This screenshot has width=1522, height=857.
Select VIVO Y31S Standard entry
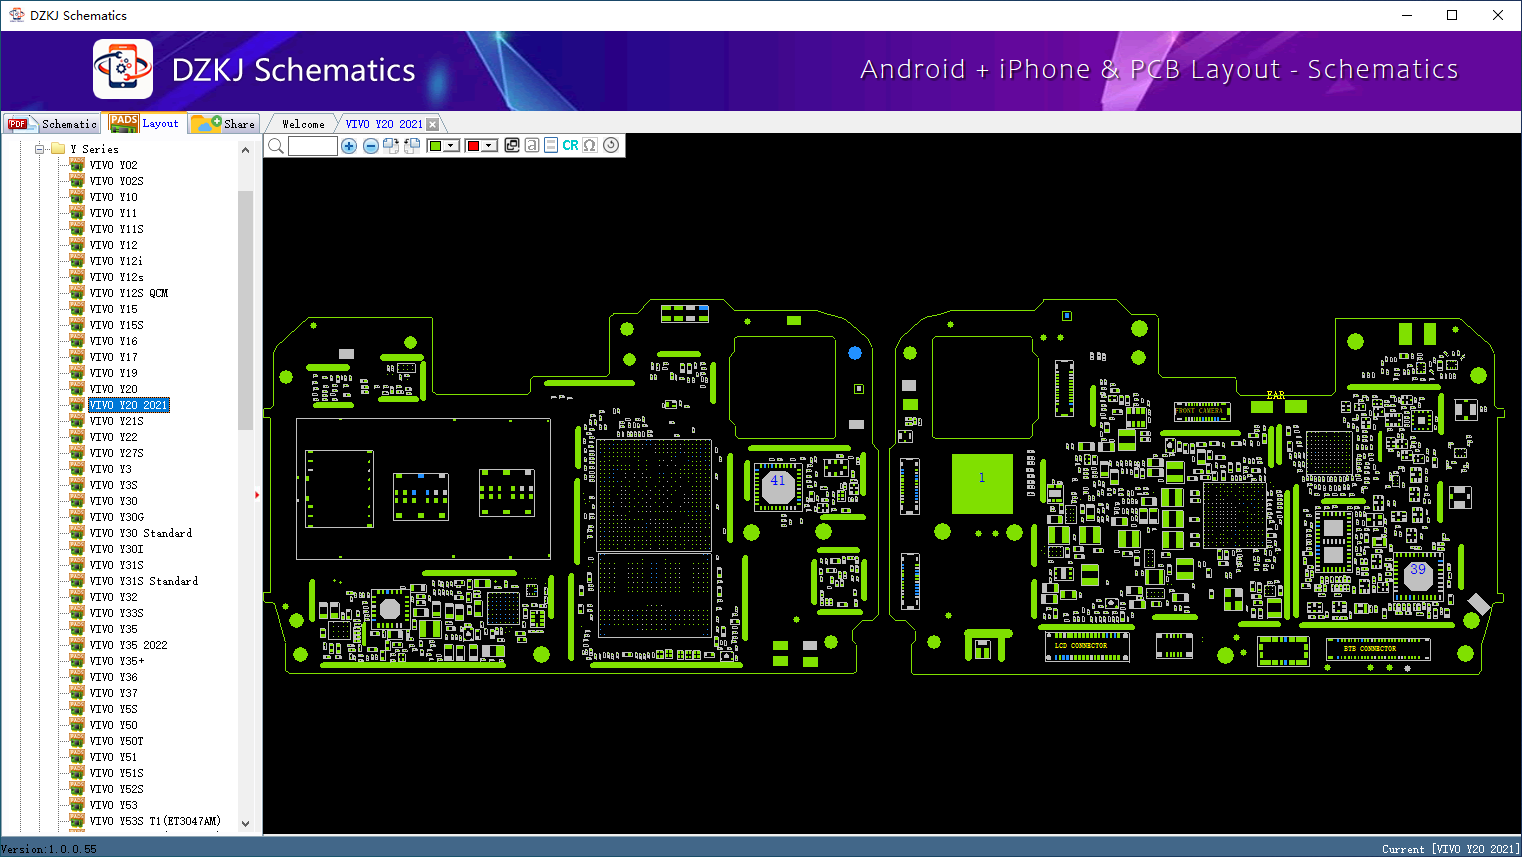pyautogui.click(x=144, y=581)
